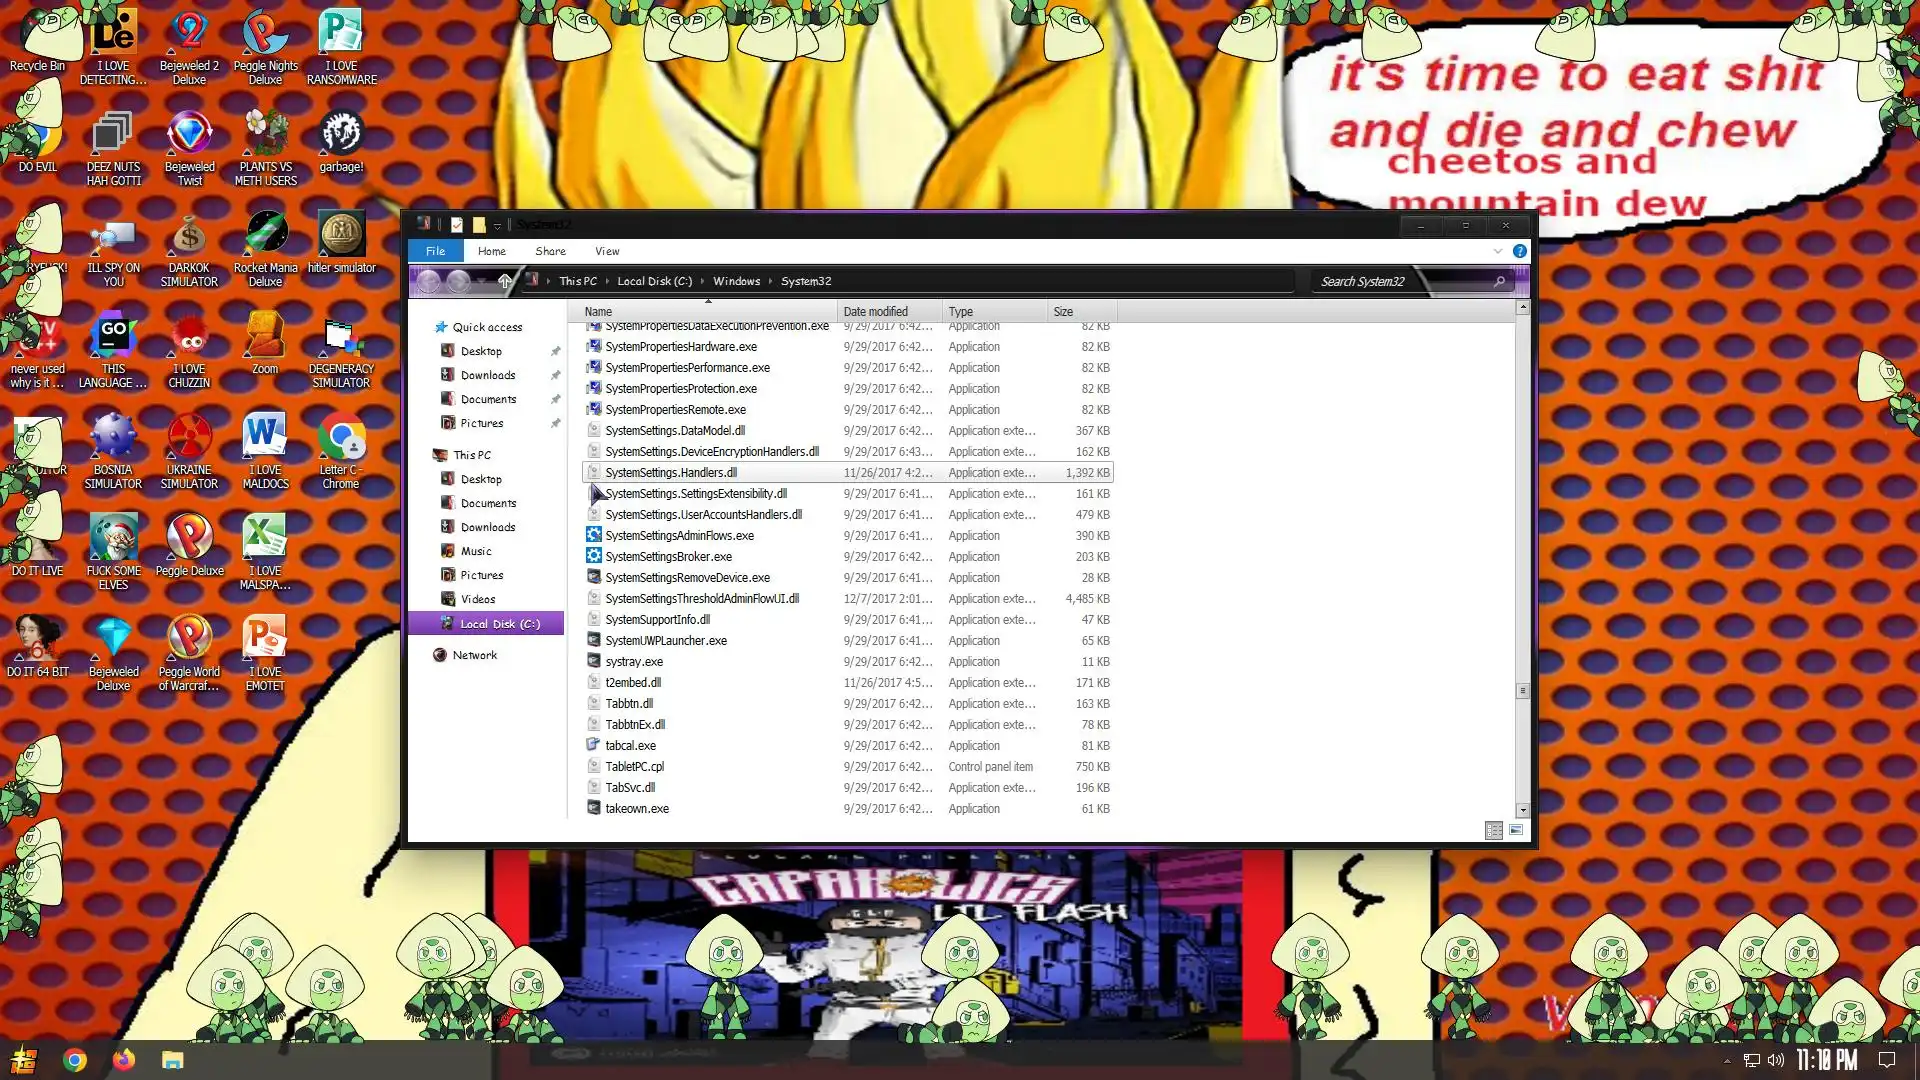The height and width of the screenshot is (1080, 1920).
Task: Click the New Folder quick access icon
Action: [x=479, y=225]
